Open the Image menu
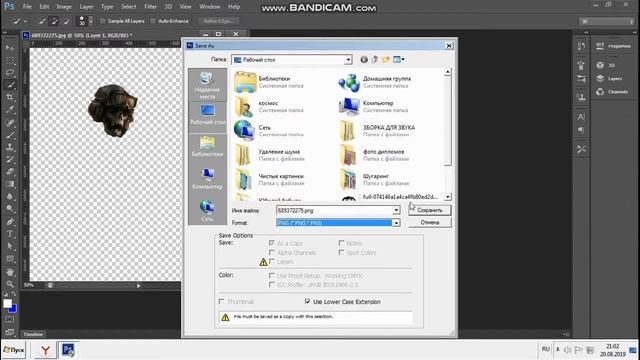 pyautogui.click(x=64, y=7)
